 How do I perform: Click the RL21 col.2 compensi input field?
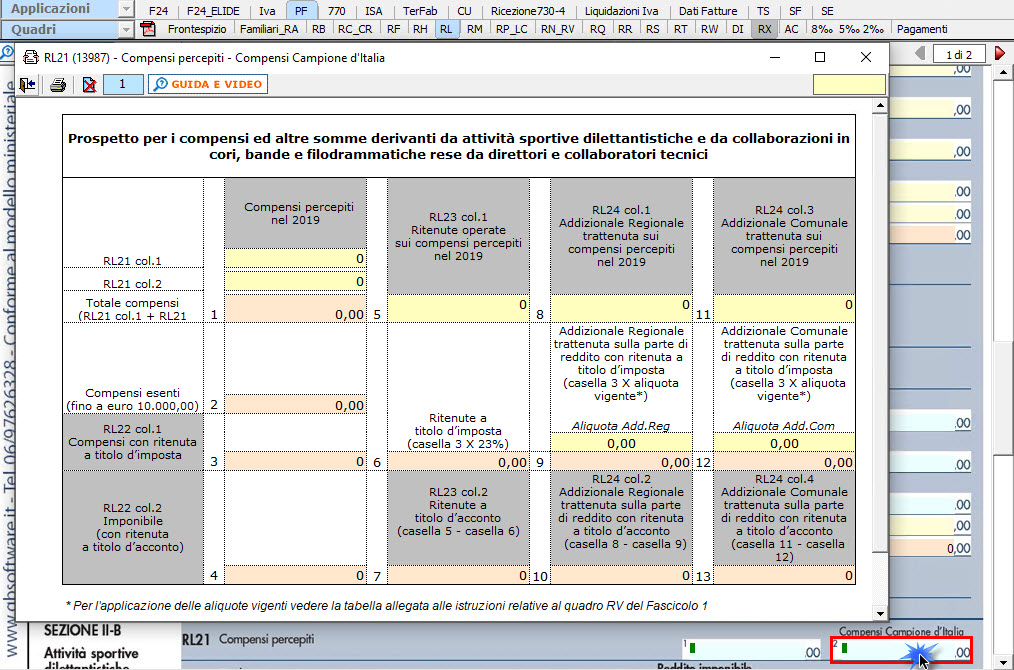296,281
